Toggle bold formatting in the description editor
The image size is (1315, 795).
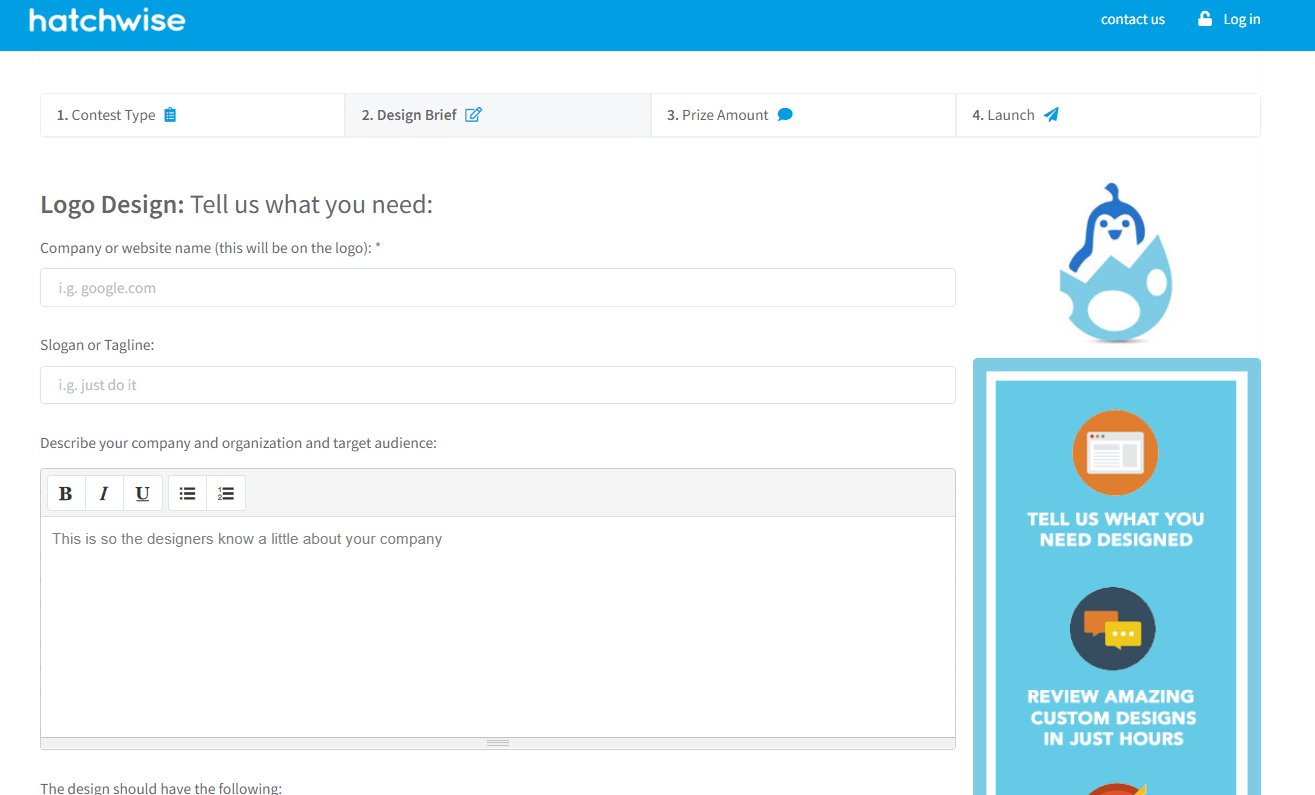[66, 492]
